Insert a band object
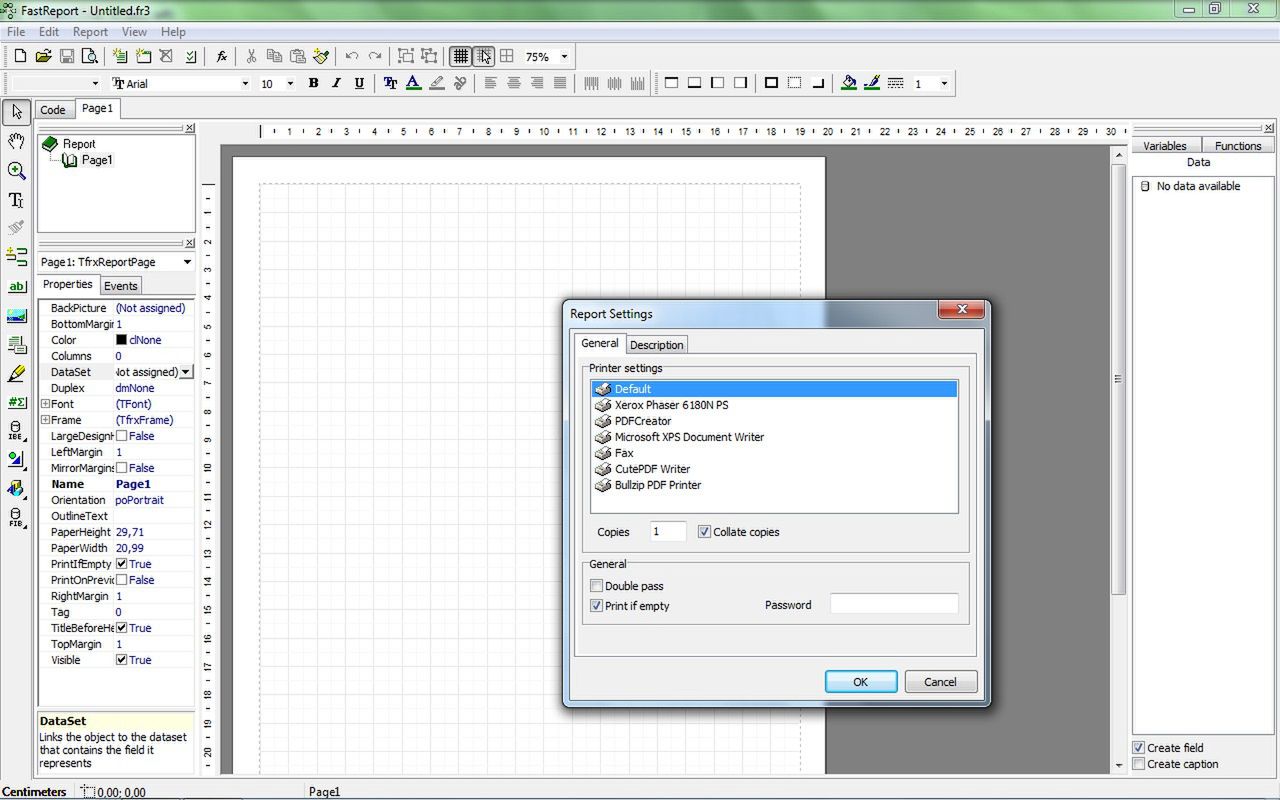The width and height of the screenshot is (1280, 800). tap(16, 257)
